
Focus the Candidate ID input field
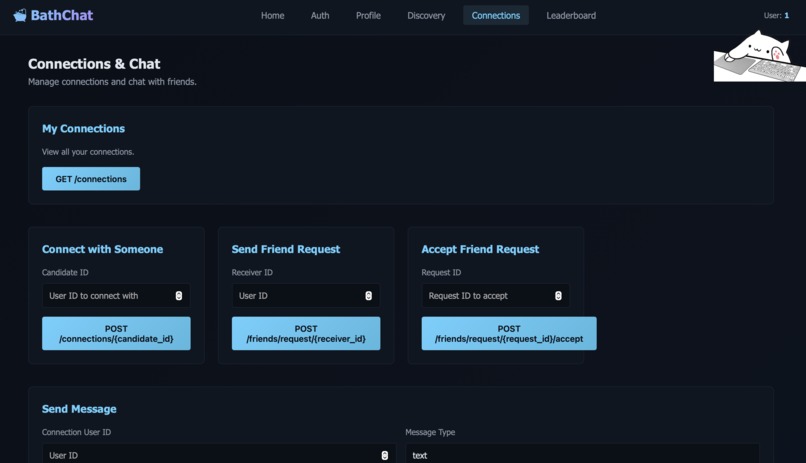pos(116,295)
